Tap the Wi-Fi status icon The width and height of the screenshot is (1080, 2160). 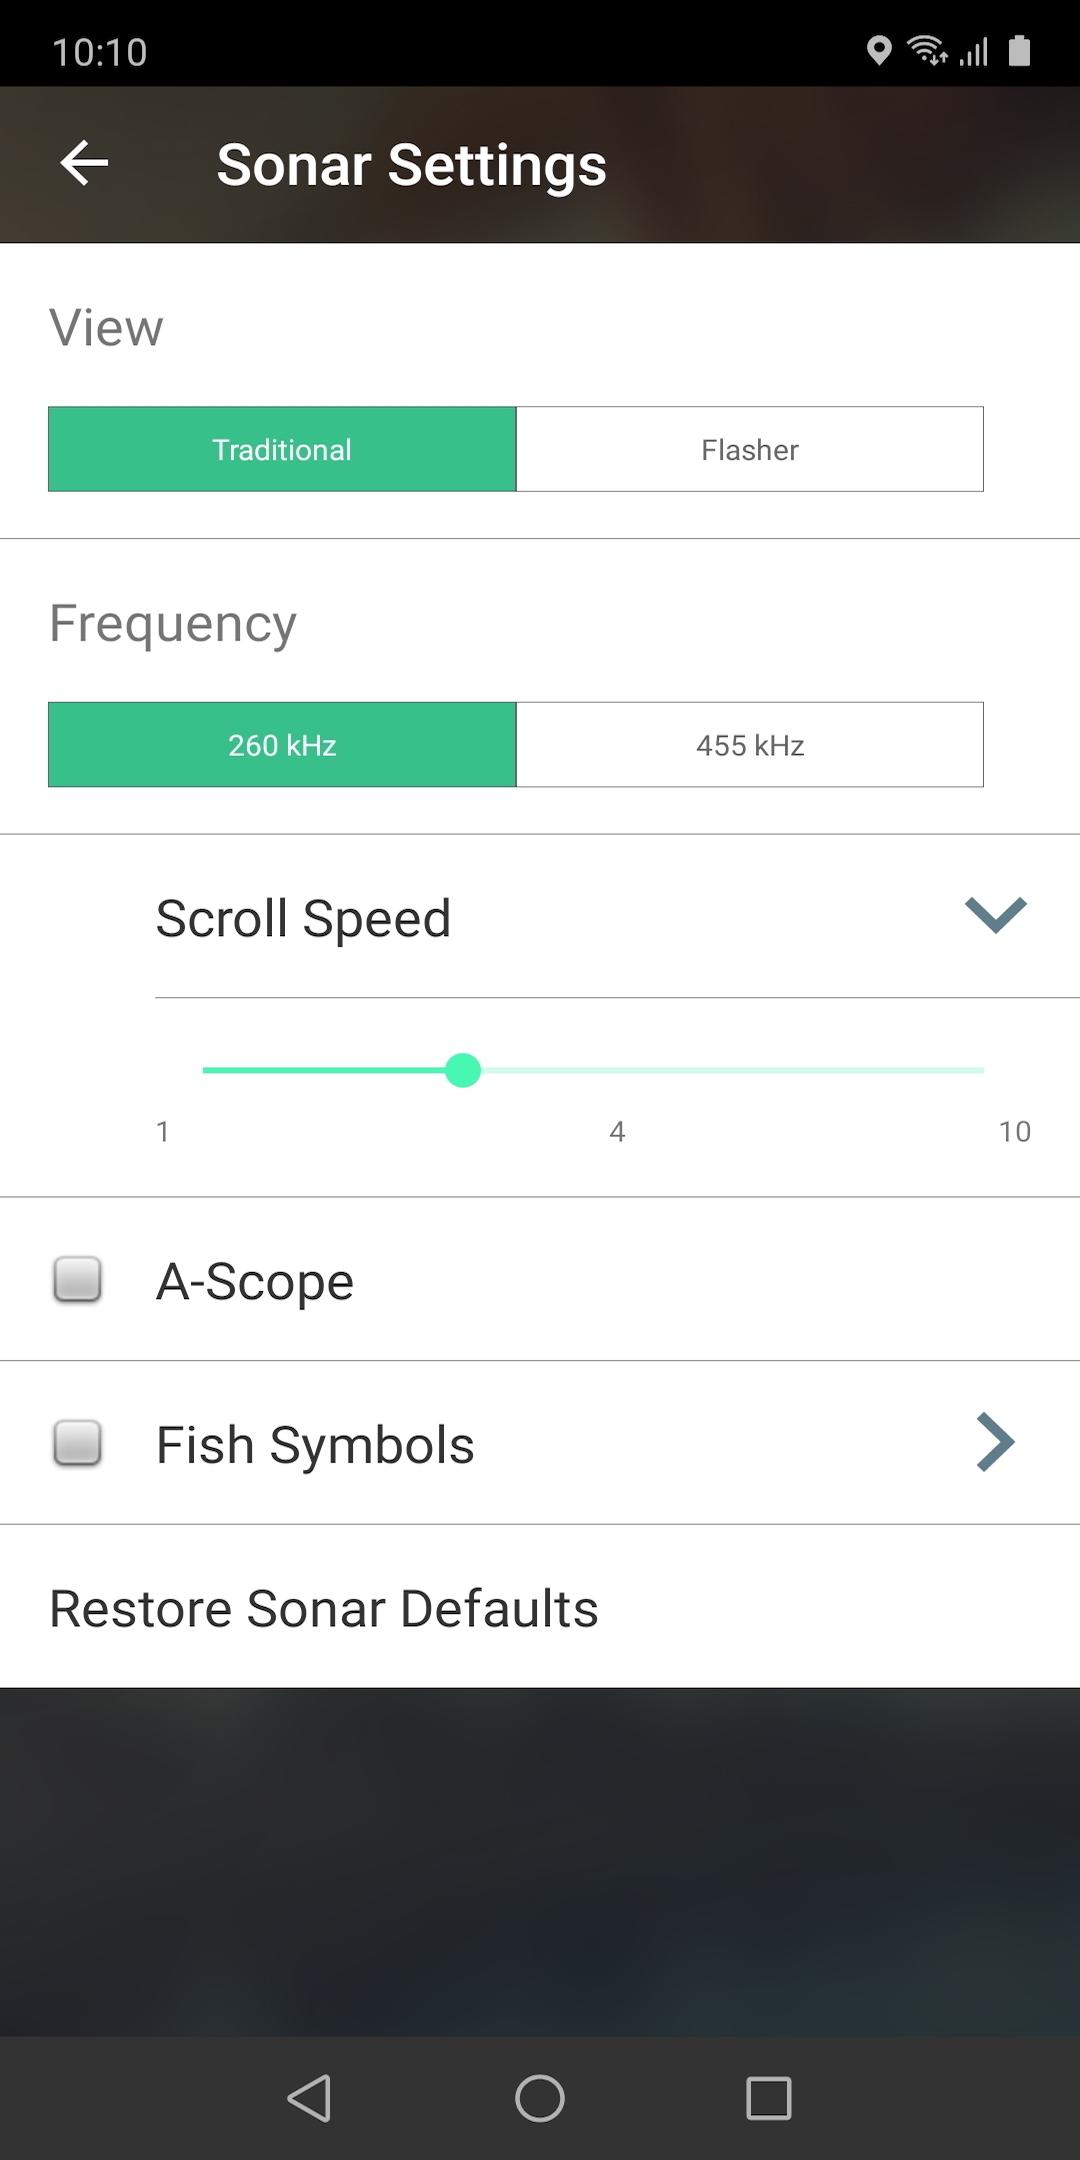click(927, 50)
